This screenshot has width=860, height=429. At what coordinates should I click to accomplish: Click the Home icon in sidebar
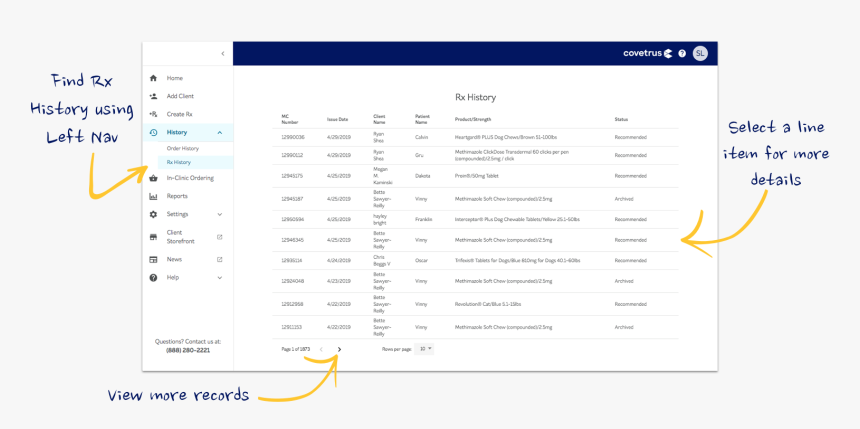tap(153, 78)
